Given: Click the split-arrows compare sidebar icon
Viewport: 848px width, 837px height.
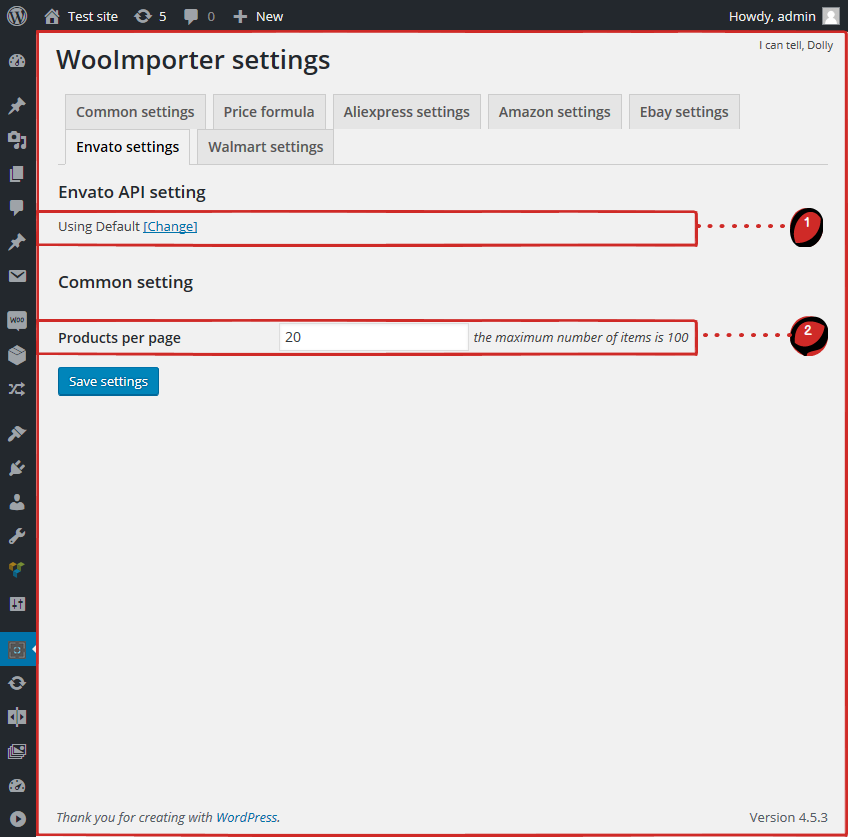Looking at the screenshot, I should [x=17, y=717].
